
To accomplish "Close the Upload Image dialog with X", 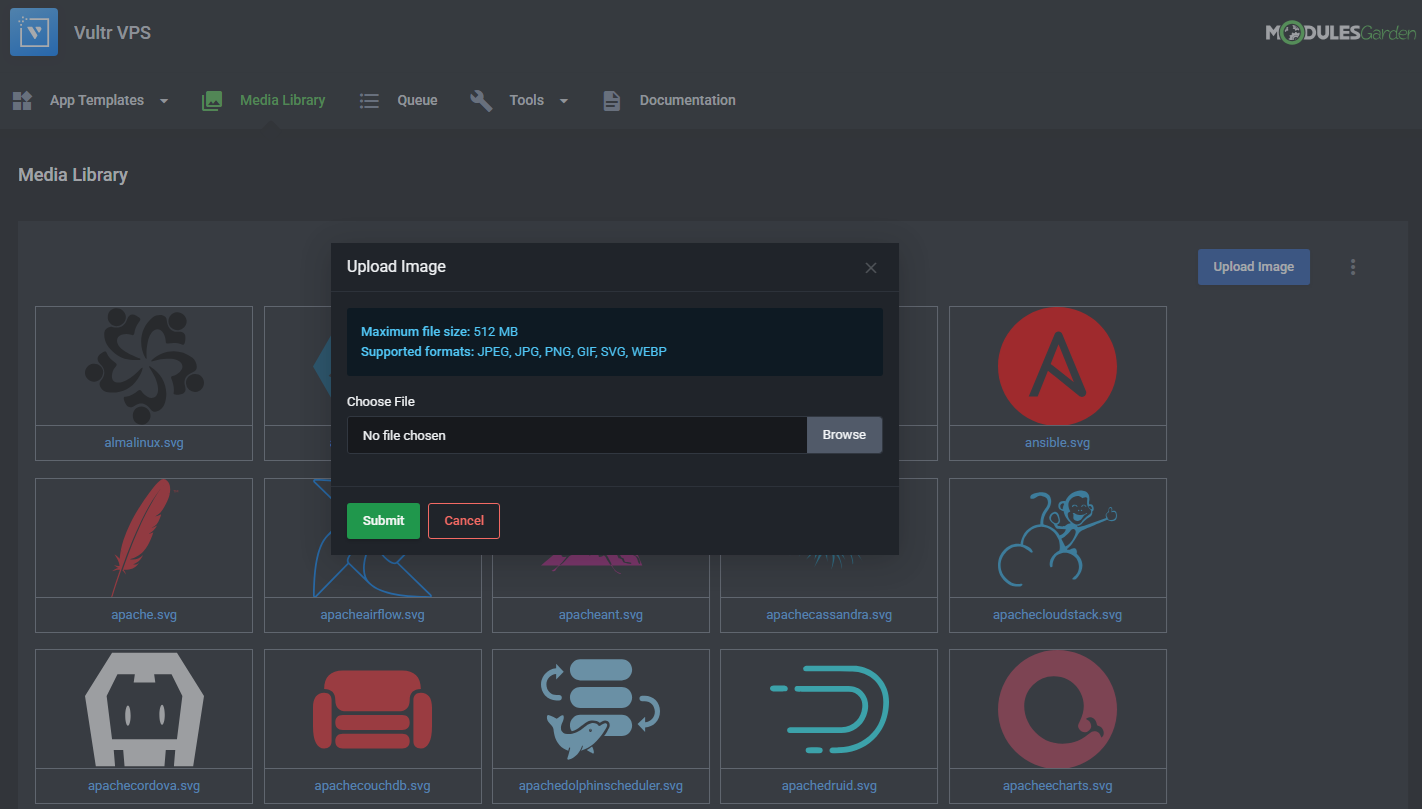I will click(871, 268).
